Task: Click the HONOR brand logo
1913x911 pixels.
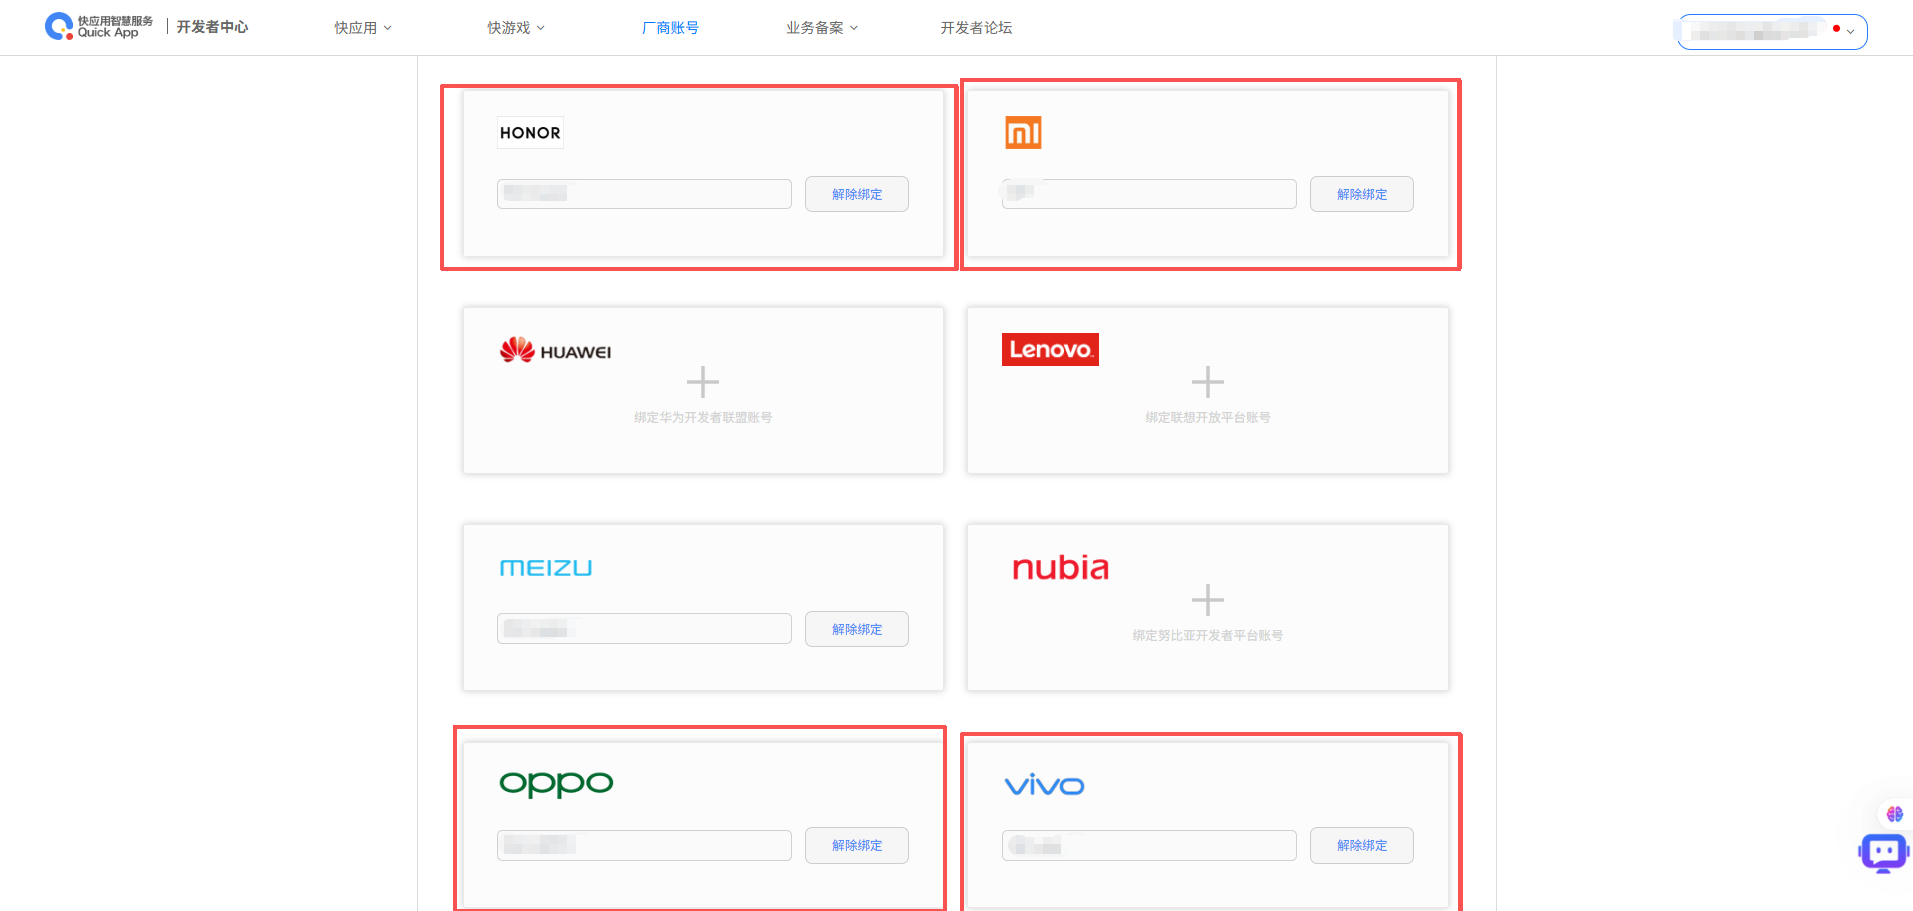Action: [530, 133]
